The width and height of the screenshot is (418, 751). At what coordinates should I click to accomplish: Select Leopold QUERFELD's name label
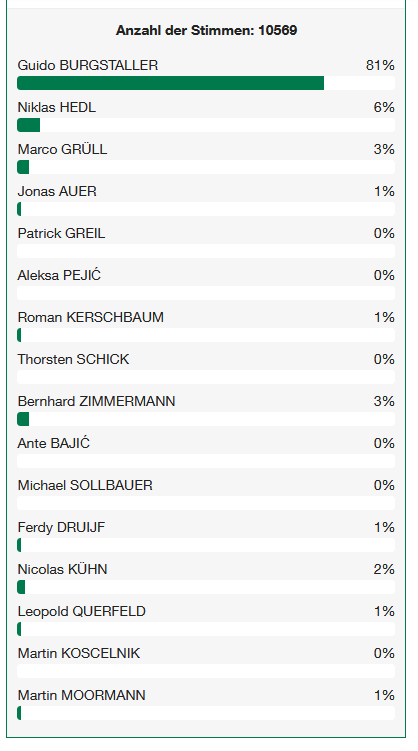pos(81,612)
